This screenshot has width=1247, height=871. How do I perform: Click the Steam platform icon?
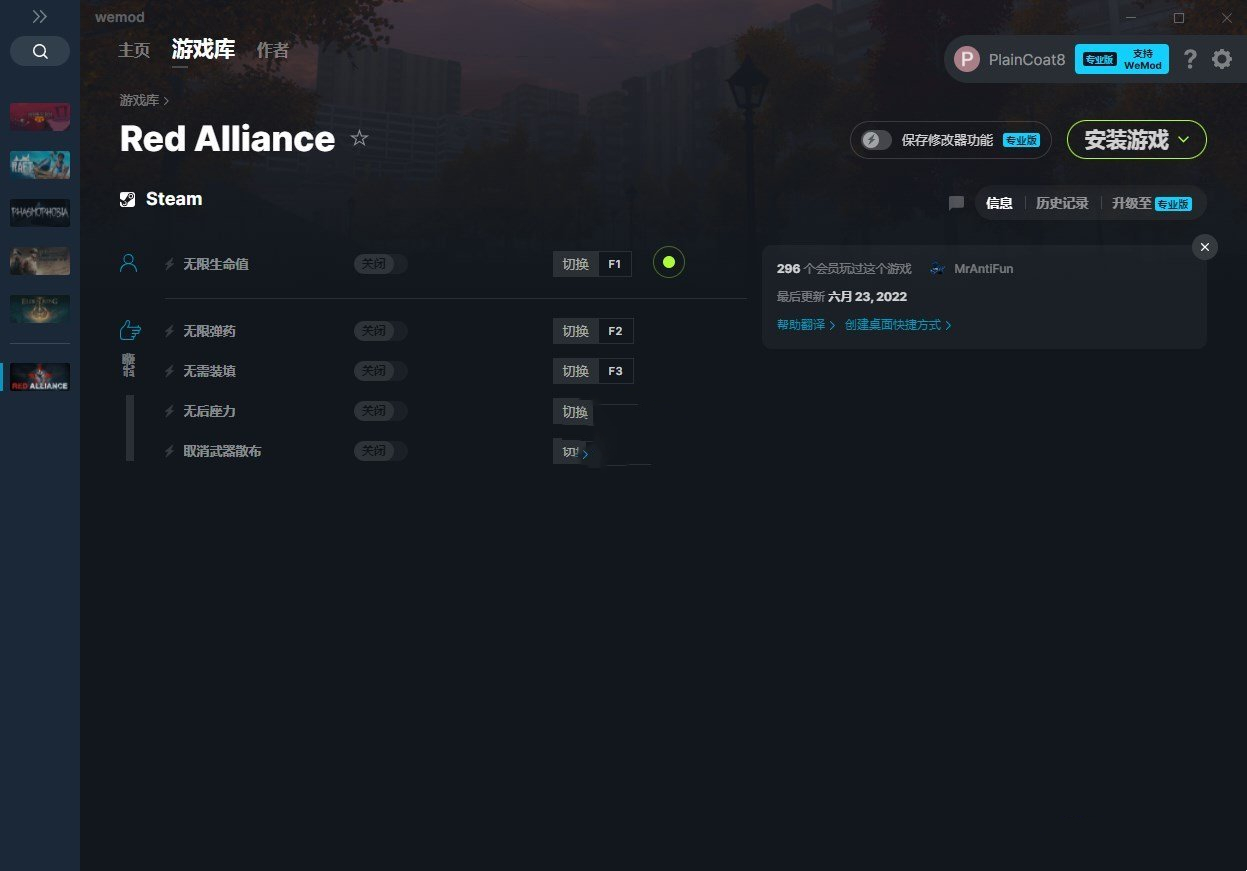[128, 199]
